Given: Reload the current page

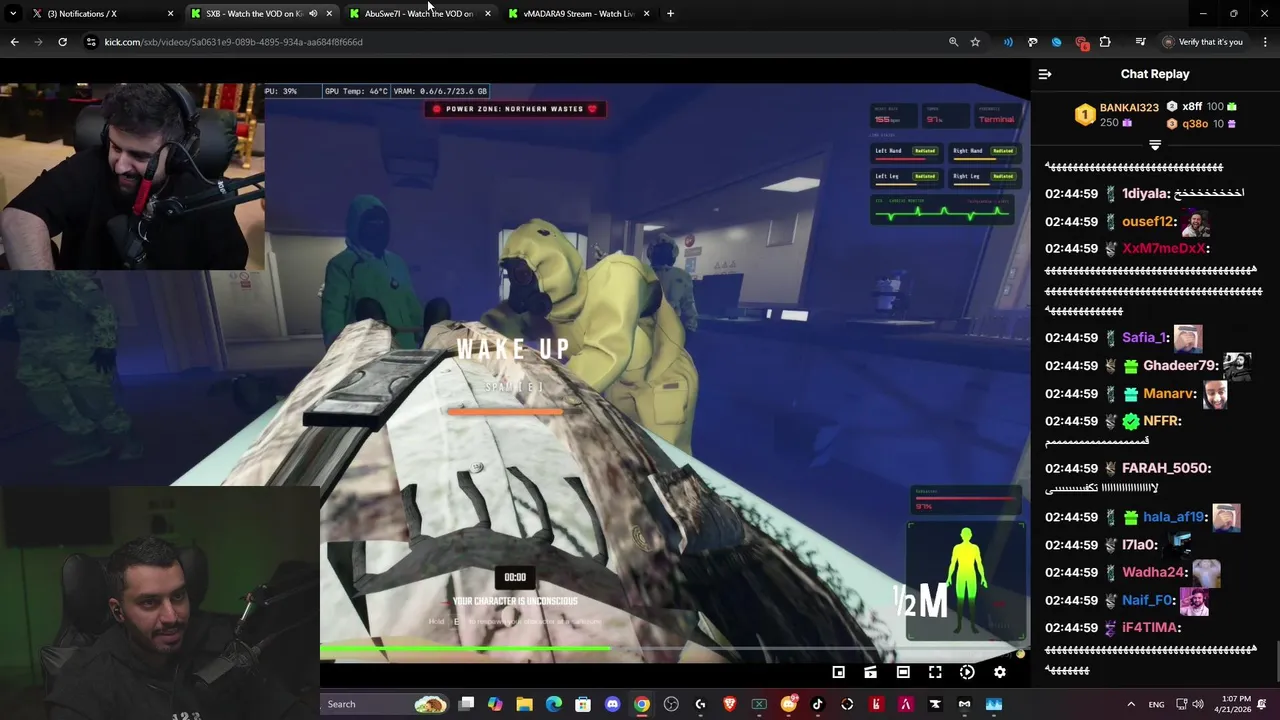Looking at the screenshot, I should pos(62,42).
